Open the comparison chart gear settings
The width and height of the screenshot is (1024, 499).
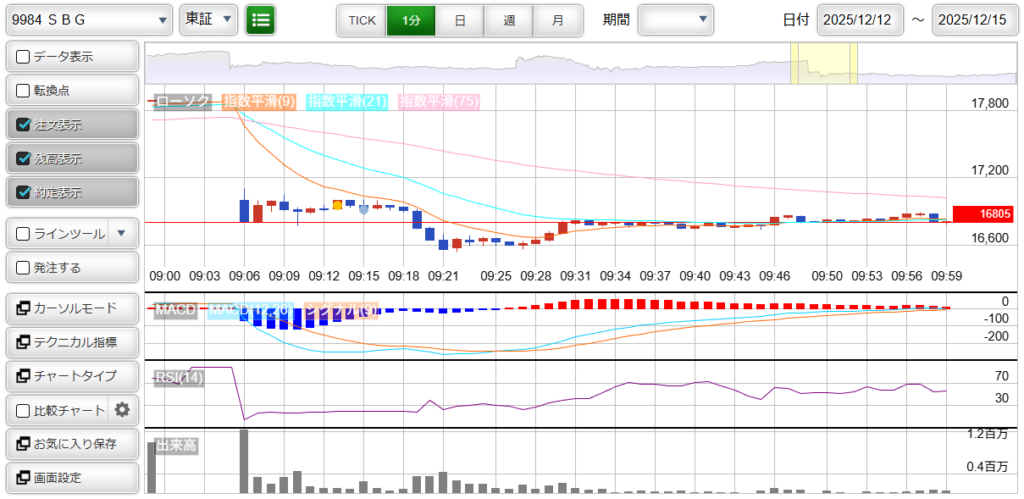122,409
